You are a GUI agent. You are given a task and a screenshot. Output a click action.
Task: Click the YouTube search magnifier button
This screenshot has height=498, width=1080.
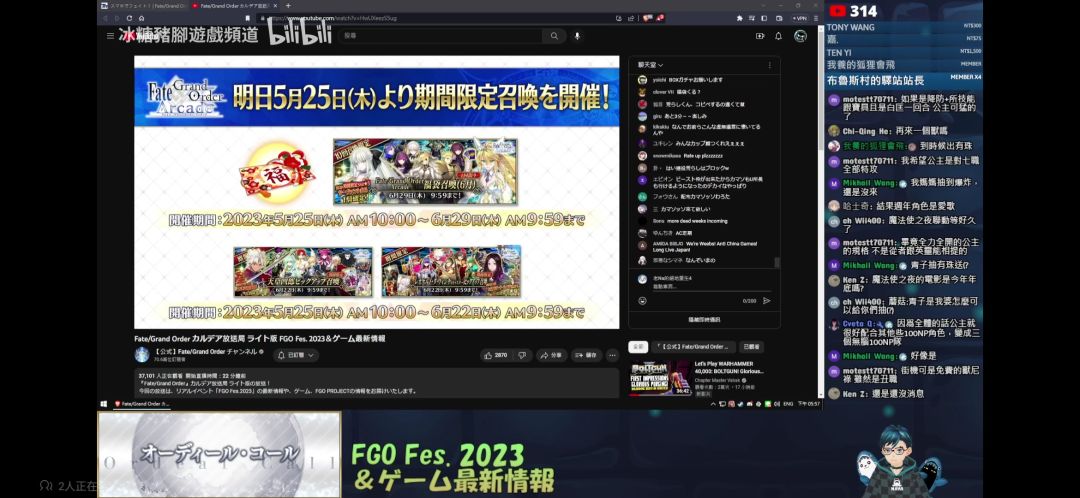[554, 36]
